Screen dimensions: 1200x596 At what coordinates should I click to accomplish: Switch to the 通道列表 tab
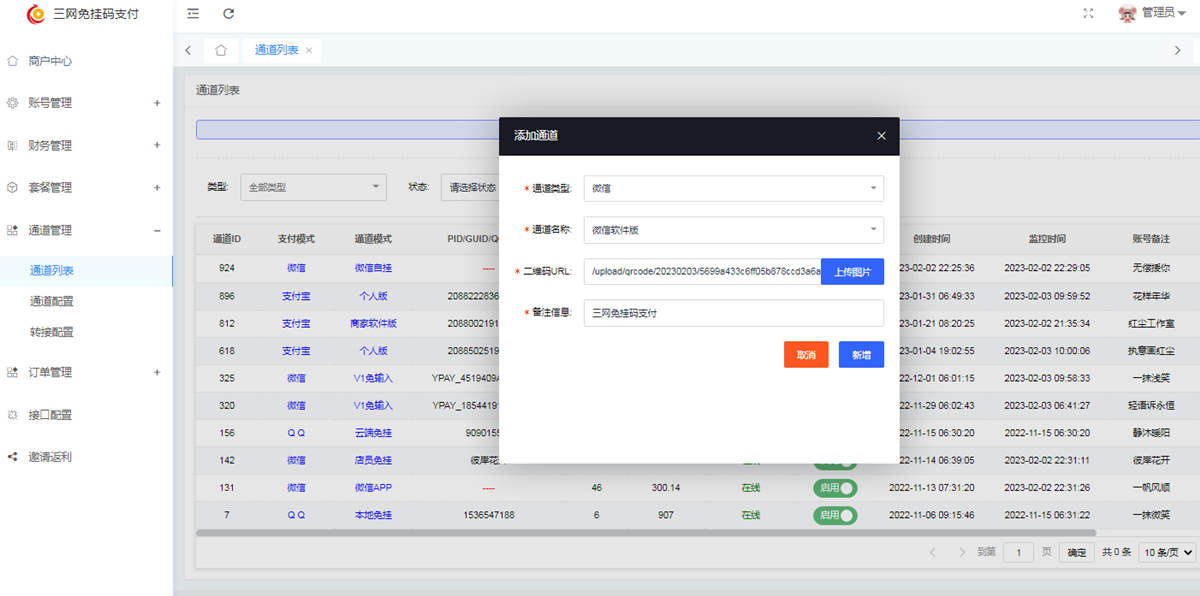click(x=276, y=50)
